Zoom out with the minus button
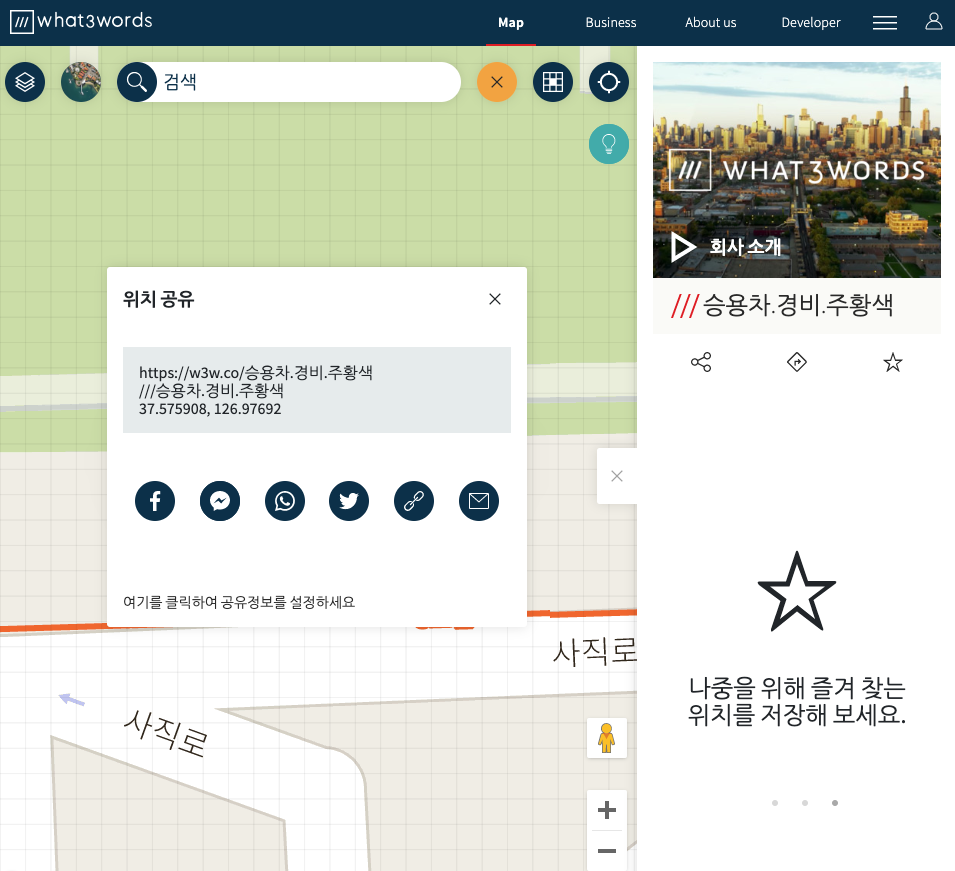955x871 pixels. pos(607,851)
